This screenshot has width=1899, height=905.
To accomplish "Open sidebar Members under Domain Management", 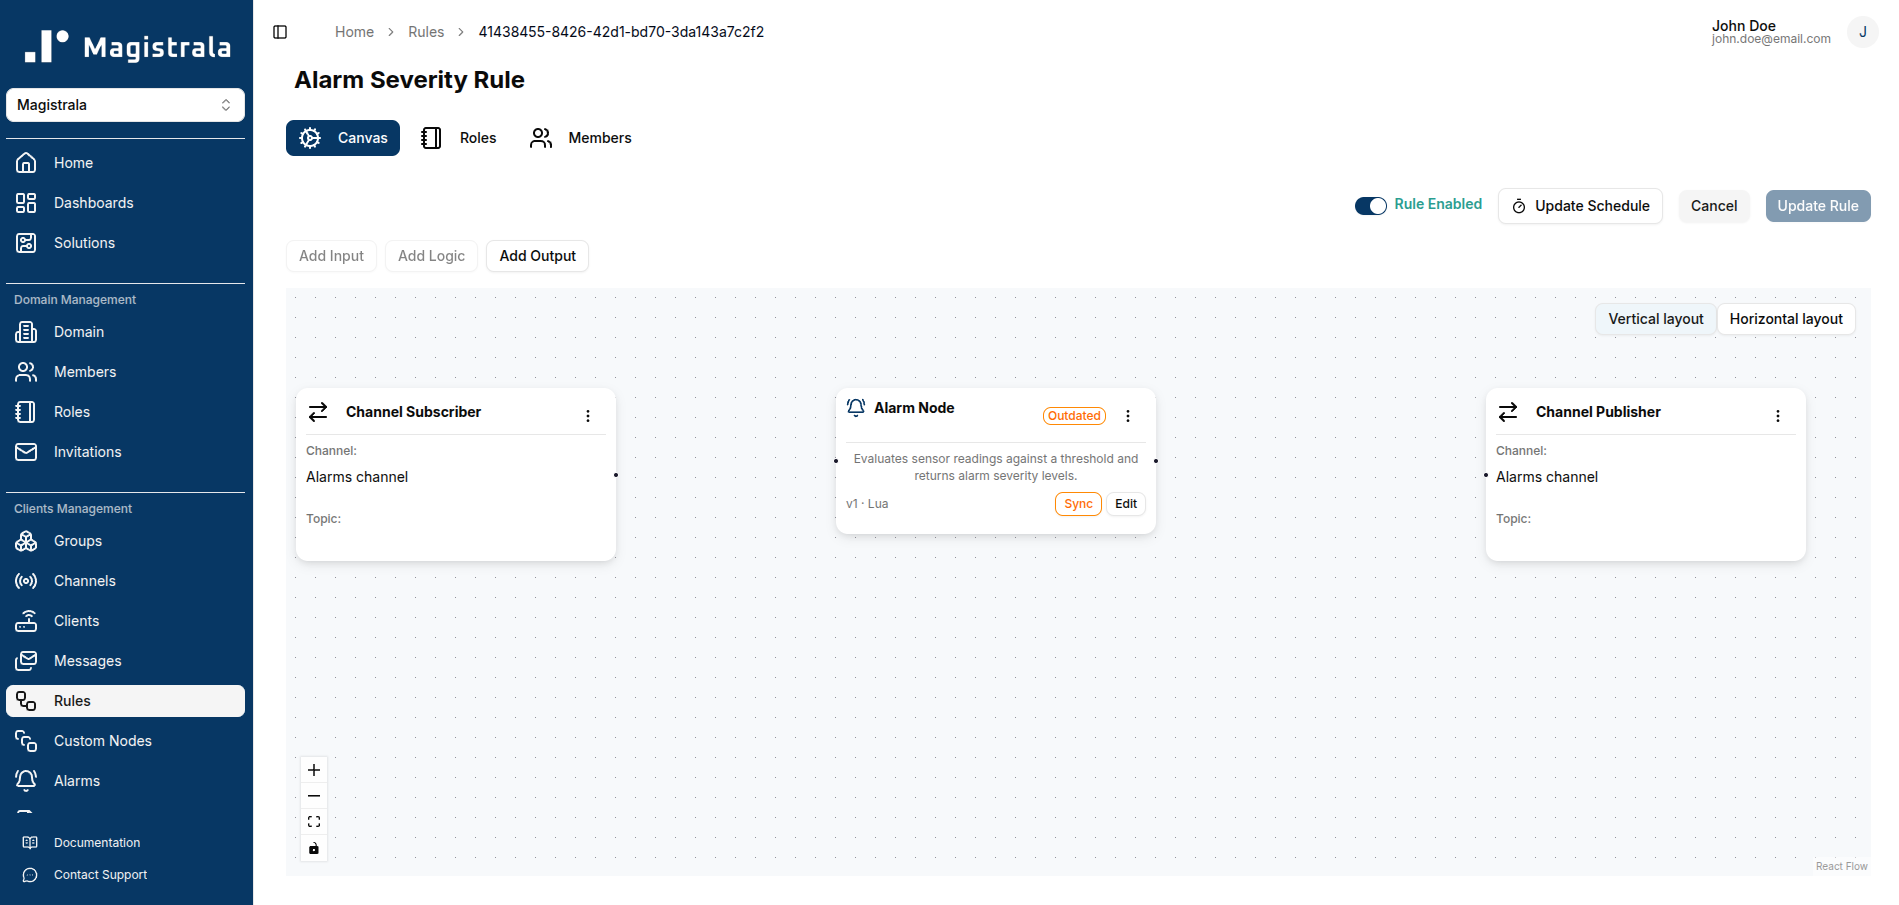I will coord(125,372).
